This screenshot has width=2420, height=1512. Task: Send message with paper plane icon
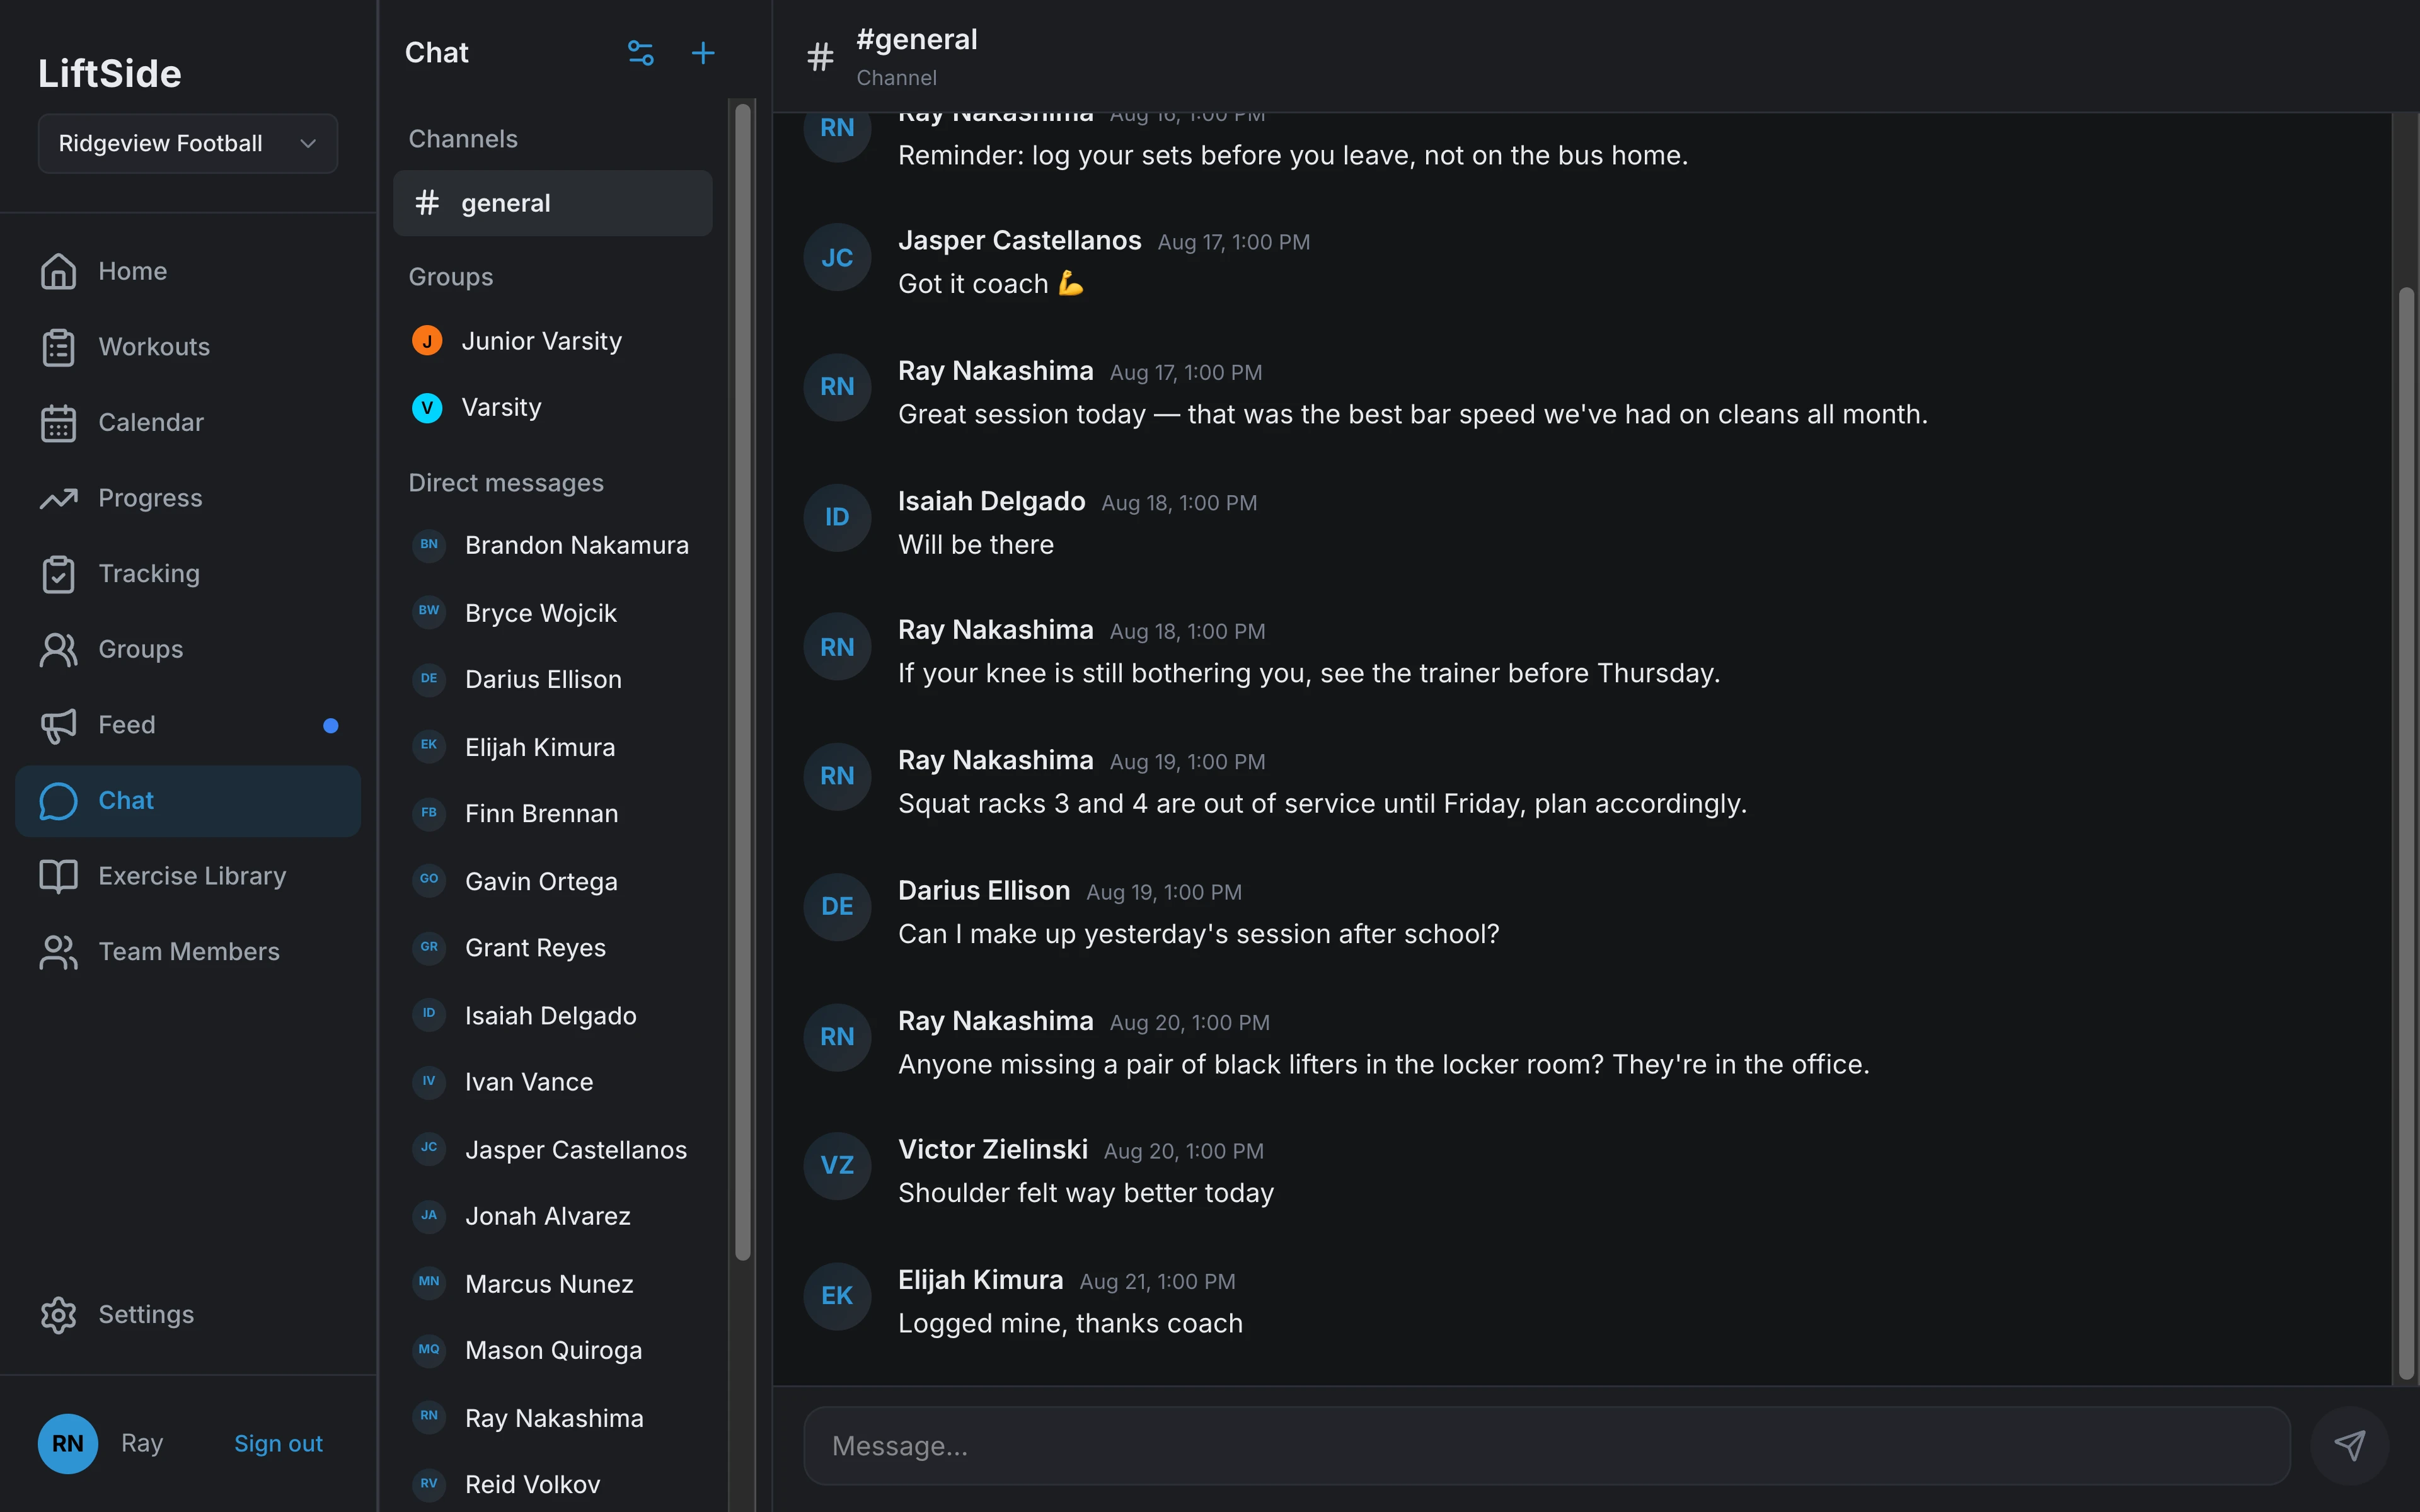point(2349,1445)
